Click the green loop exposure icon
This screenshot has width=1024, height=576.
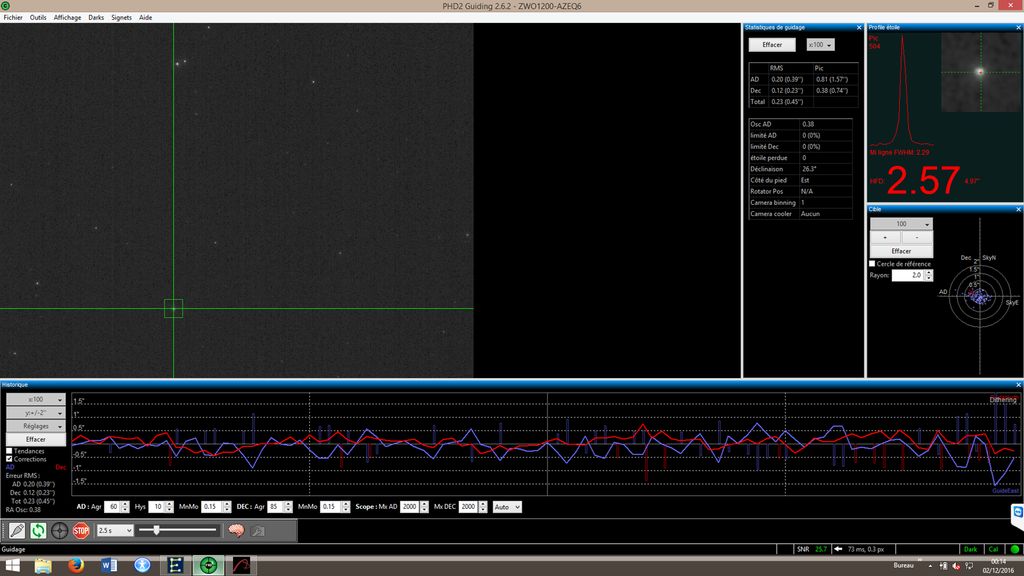tap(38, 530)
